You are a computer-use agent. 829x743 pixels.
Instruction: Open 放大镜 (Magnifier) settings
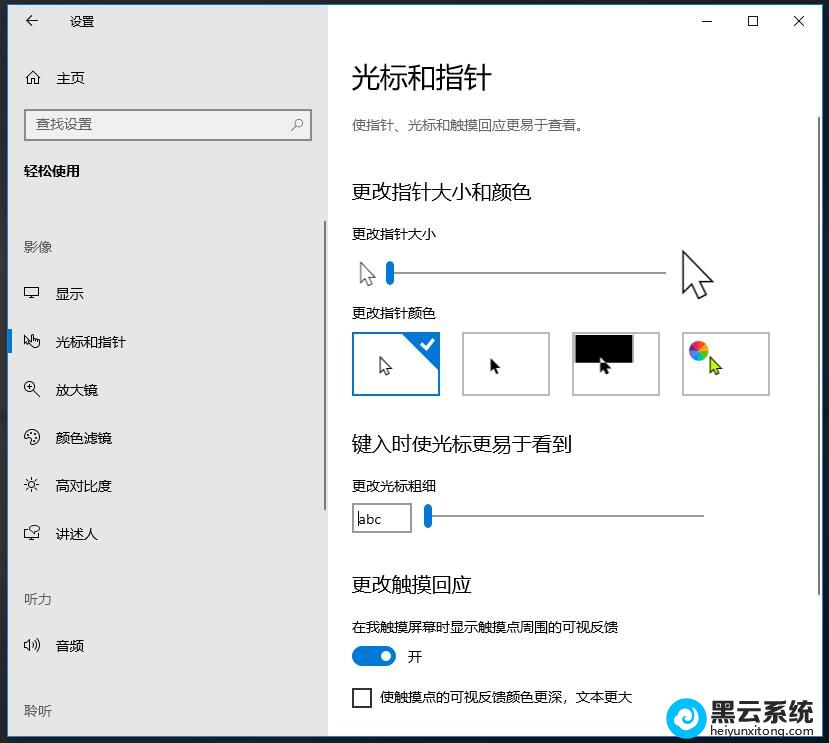pos(32,390)
